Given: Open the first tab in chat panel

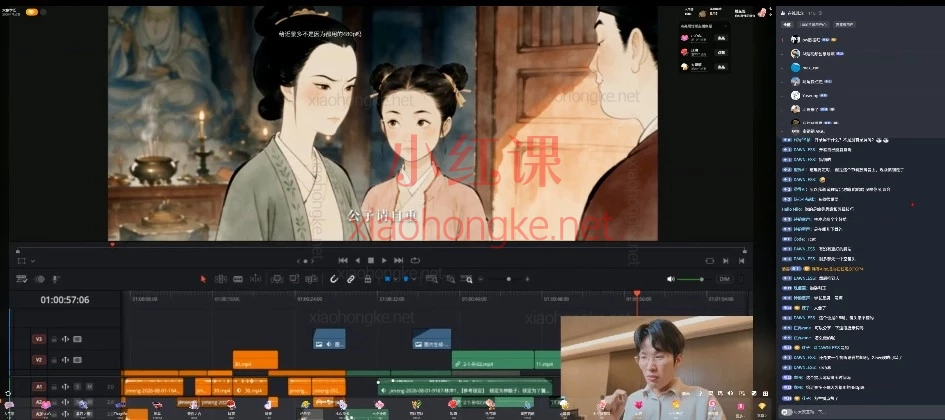Looking at the screenshot, I should [x=786, y=25].
